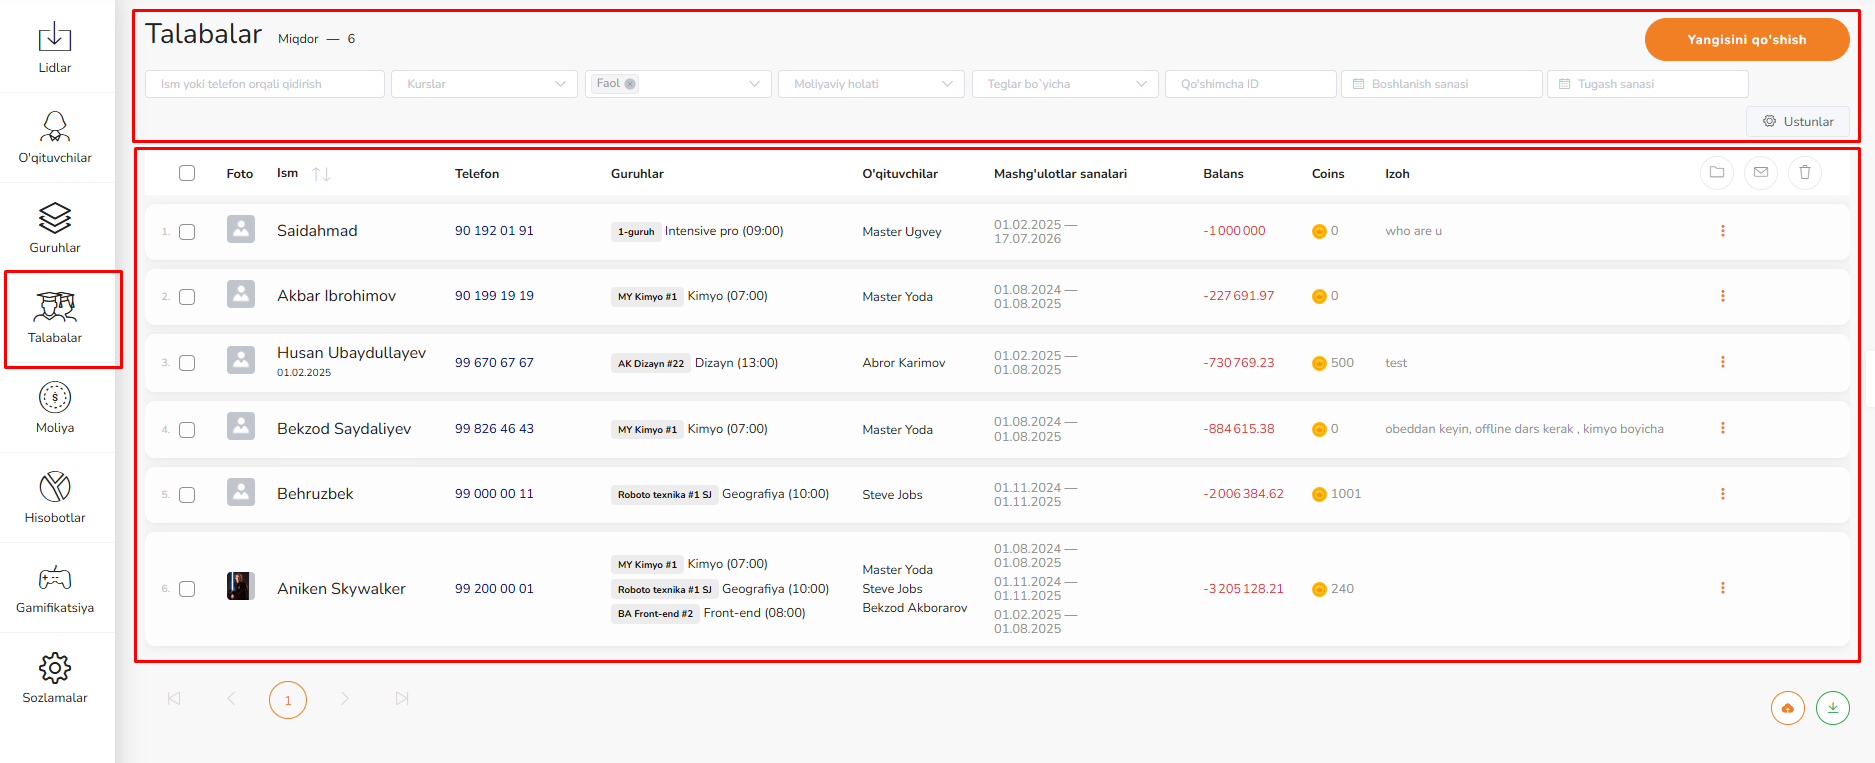Switch to Moliya section in sidebar
Screen dimensions: 1875x763
pos(55,408)
